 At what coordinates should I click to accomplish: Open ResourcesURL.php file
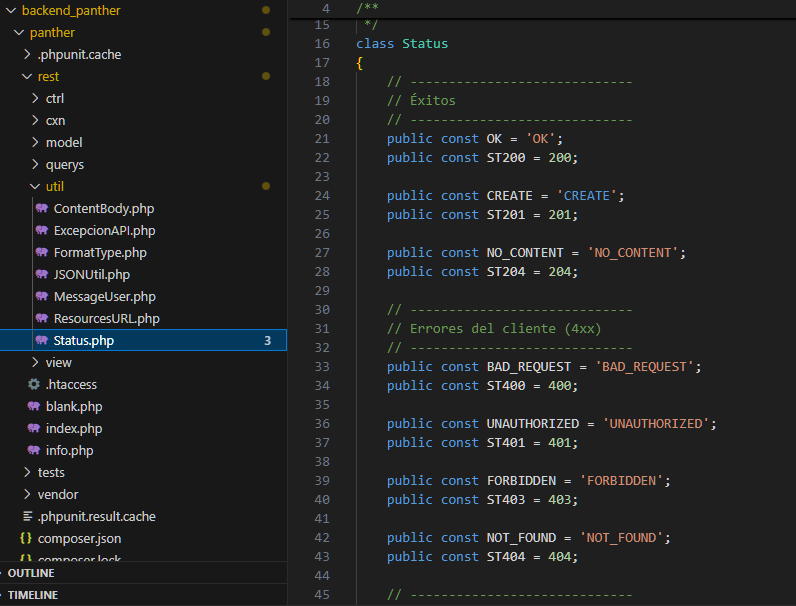107,319
